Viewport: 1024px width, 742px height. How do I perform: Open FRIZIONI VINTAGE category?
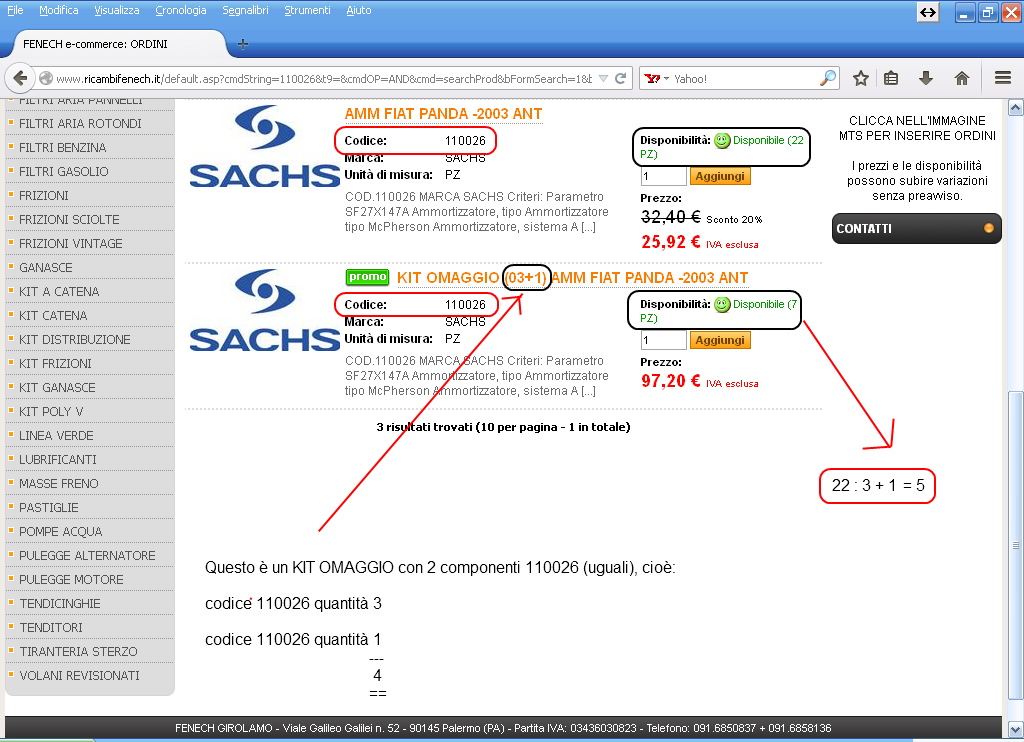click(71, 244)
